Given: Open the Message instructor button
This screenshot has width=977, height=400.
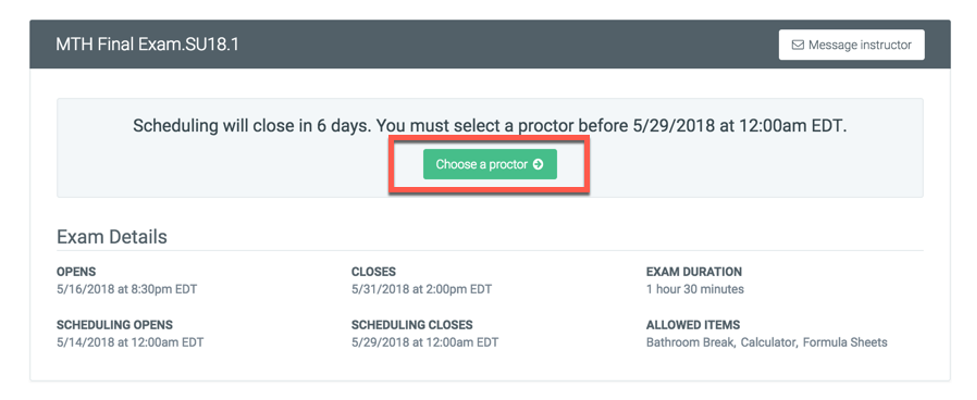Looking at the screenshot, I should point(851,45).
